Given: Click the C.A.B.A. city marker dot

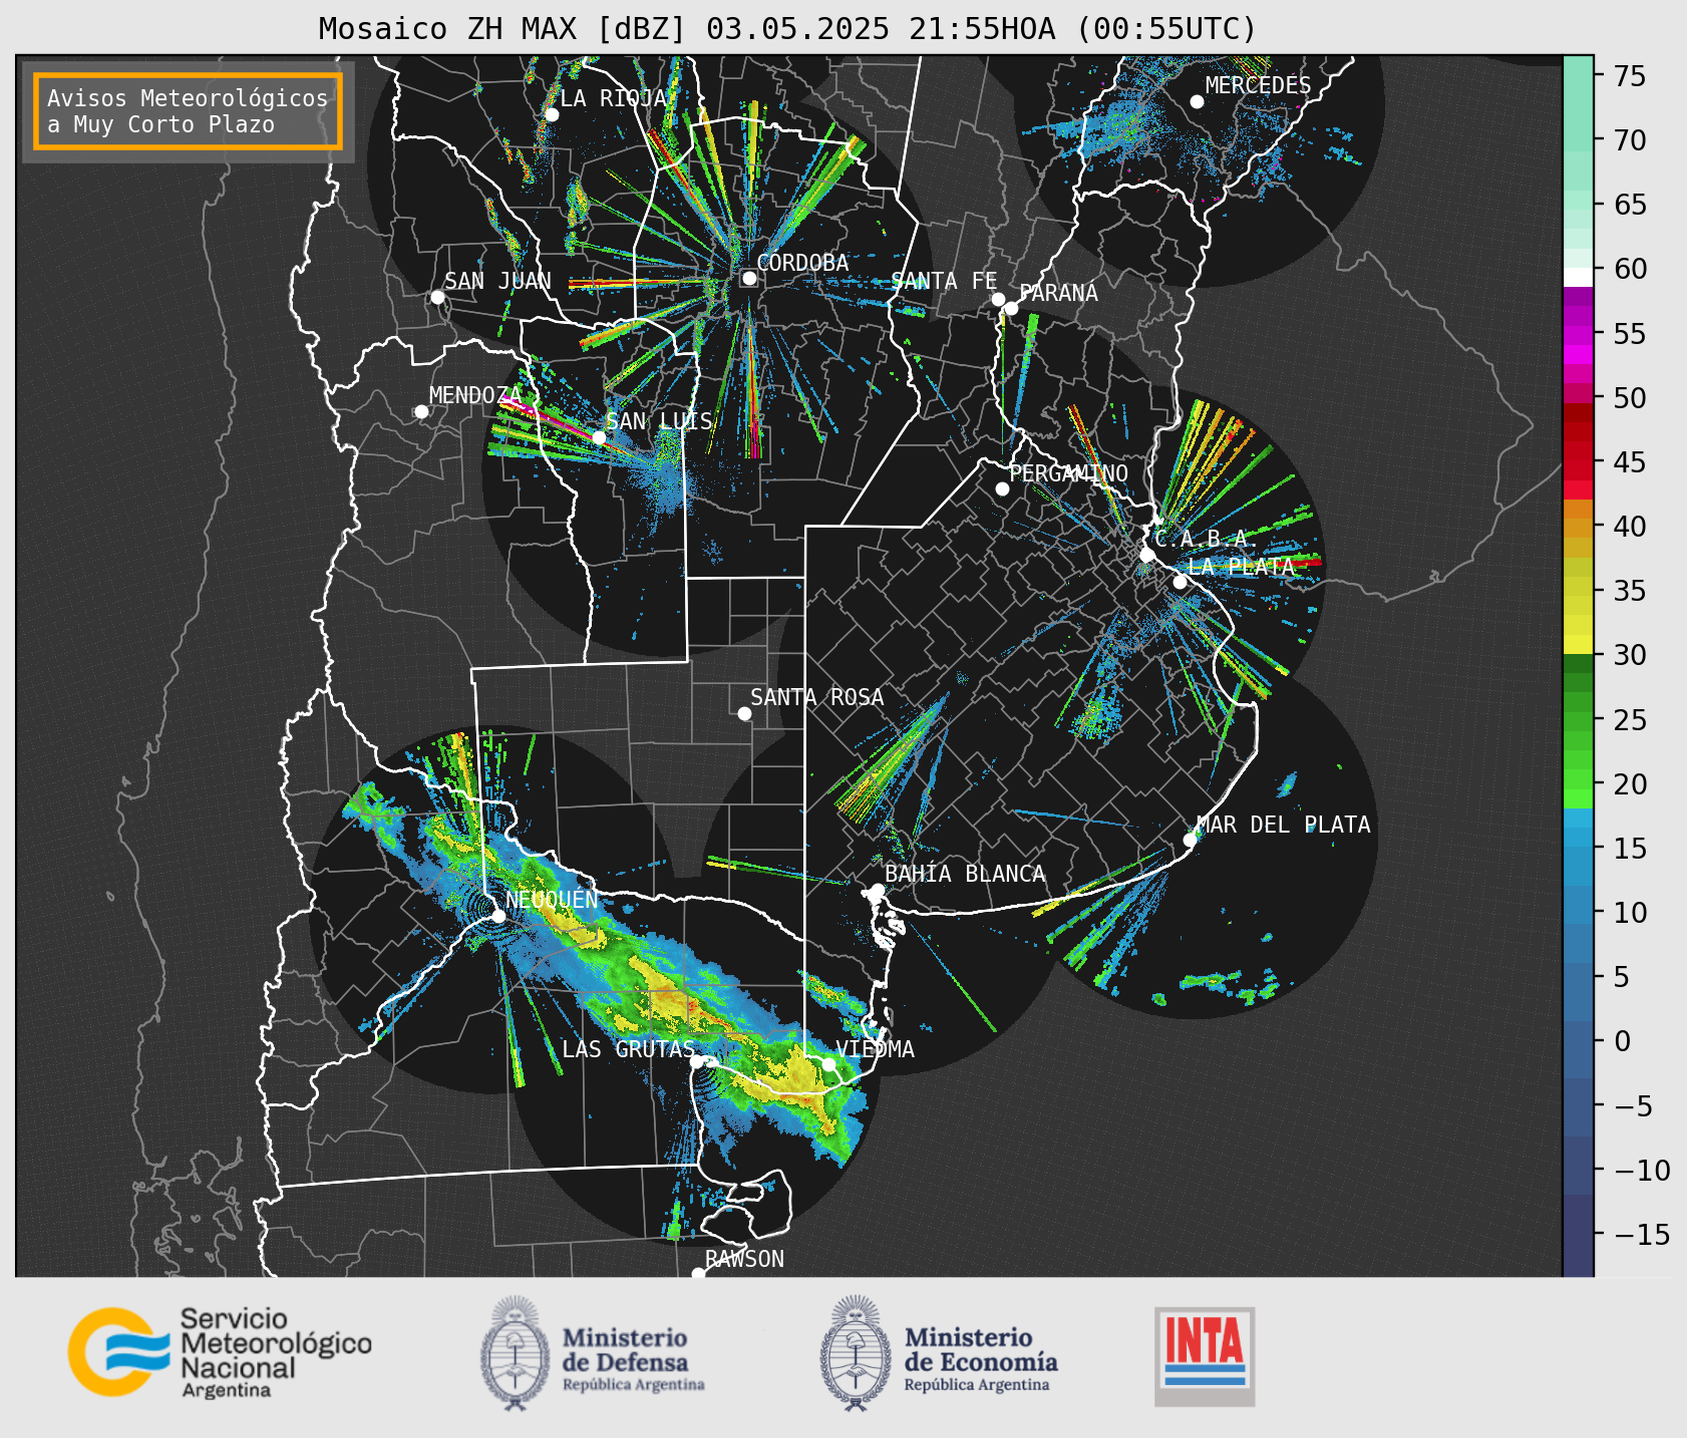Looking at the screenshot, I should point(1147,555).
